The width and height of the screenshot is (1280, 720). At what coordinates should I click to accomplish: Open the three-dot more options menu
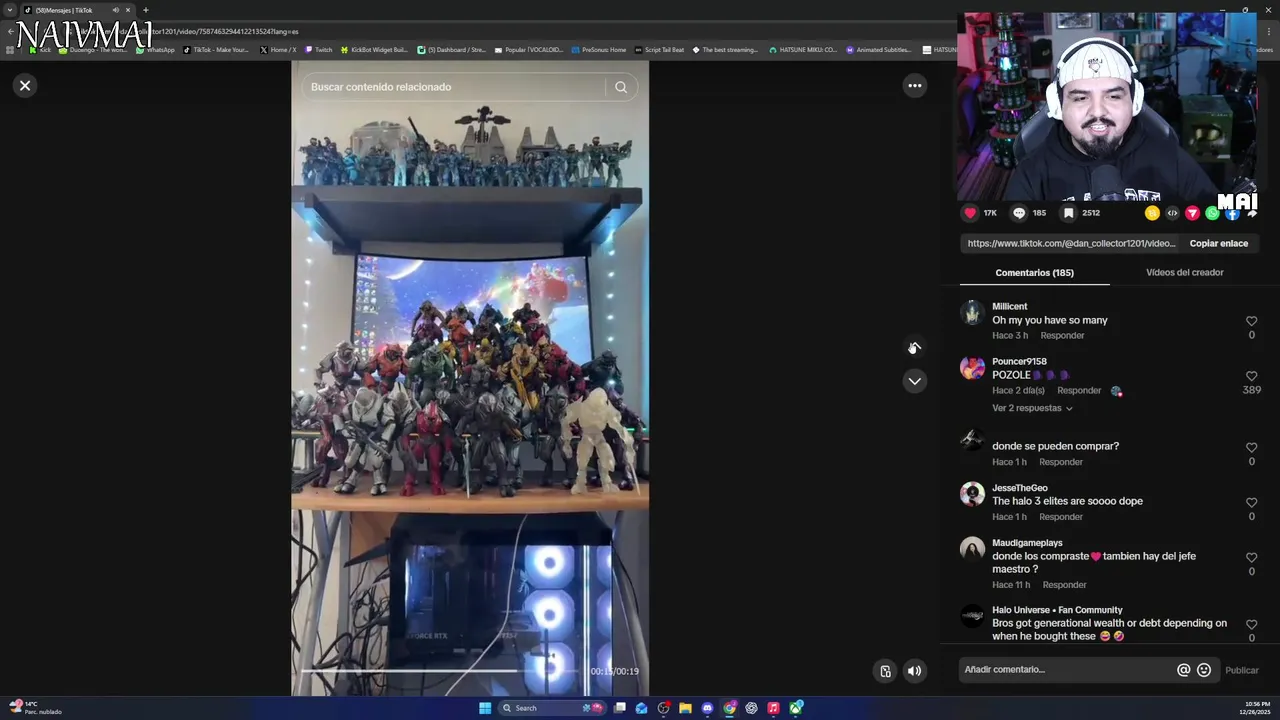point(914,86)
